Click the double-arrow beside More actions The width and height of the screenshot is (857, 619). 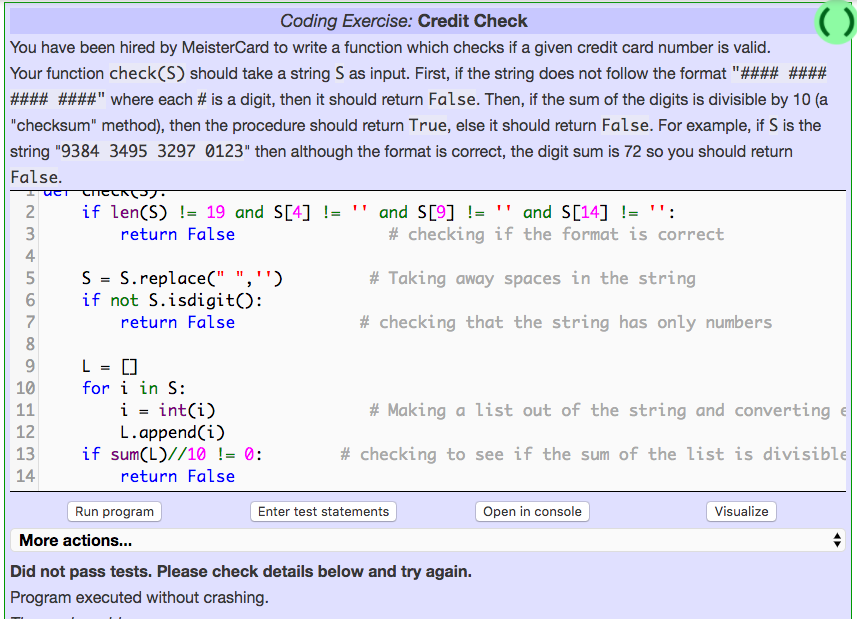(x=838, y=540)
